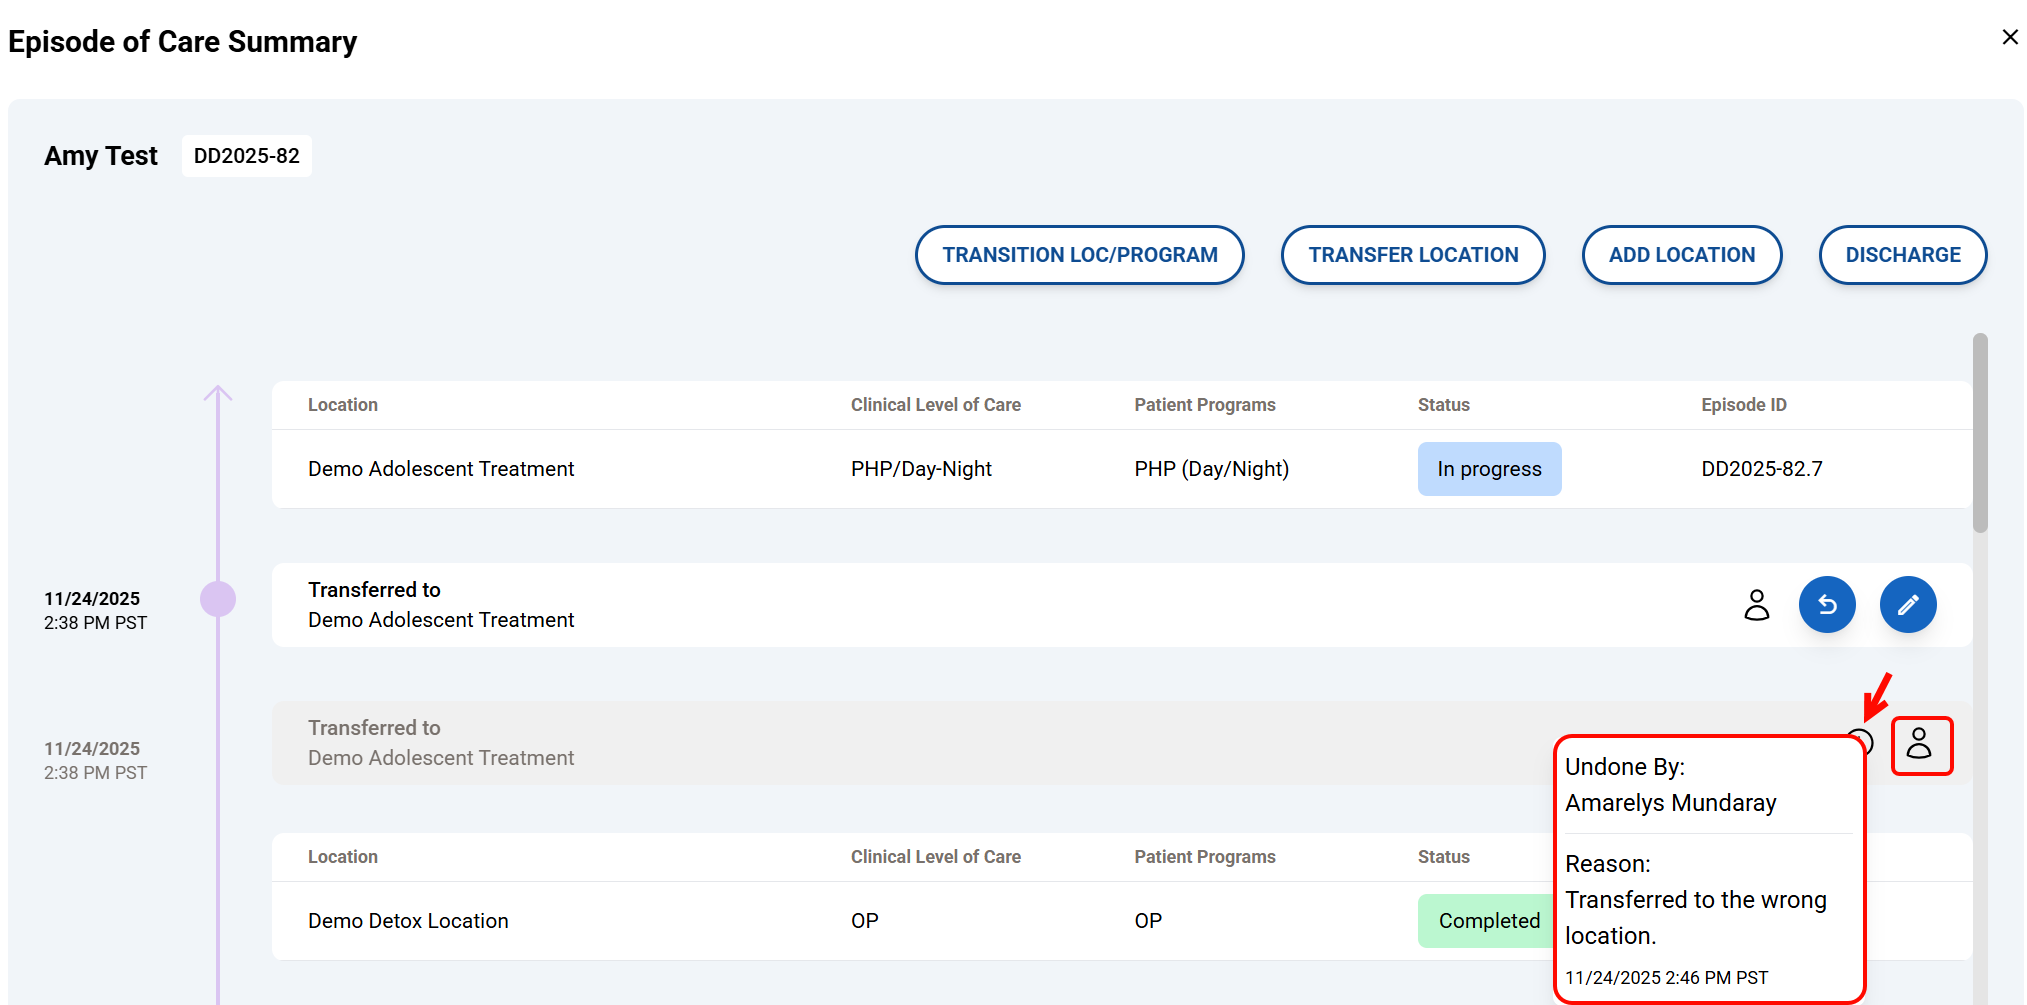Image resolution: width=2027 pixels, height=1005 pixels.
Task: Click the purple timeline dot marker
Action: click(218, 599)
